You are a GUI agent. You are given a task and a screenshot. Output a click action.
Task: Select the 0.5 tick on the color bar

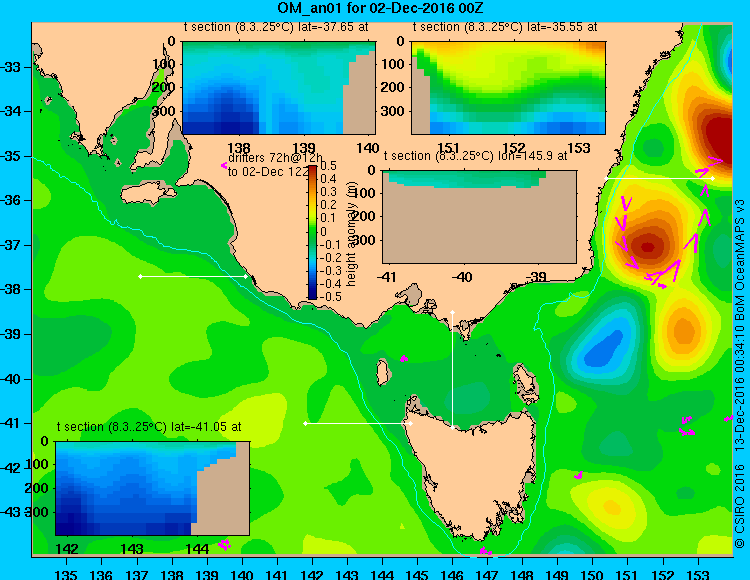(329, 166)
